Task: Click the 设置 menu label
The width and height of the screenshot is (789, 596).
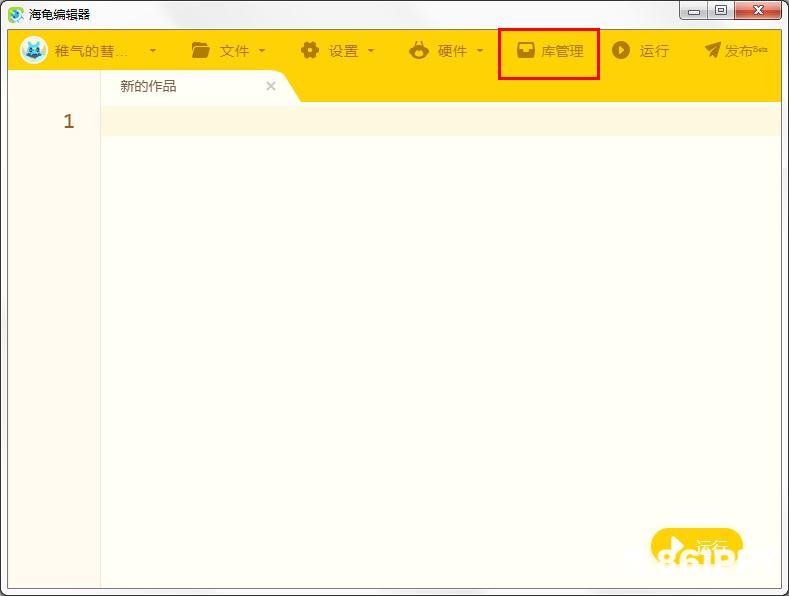Action: point(344,51)
